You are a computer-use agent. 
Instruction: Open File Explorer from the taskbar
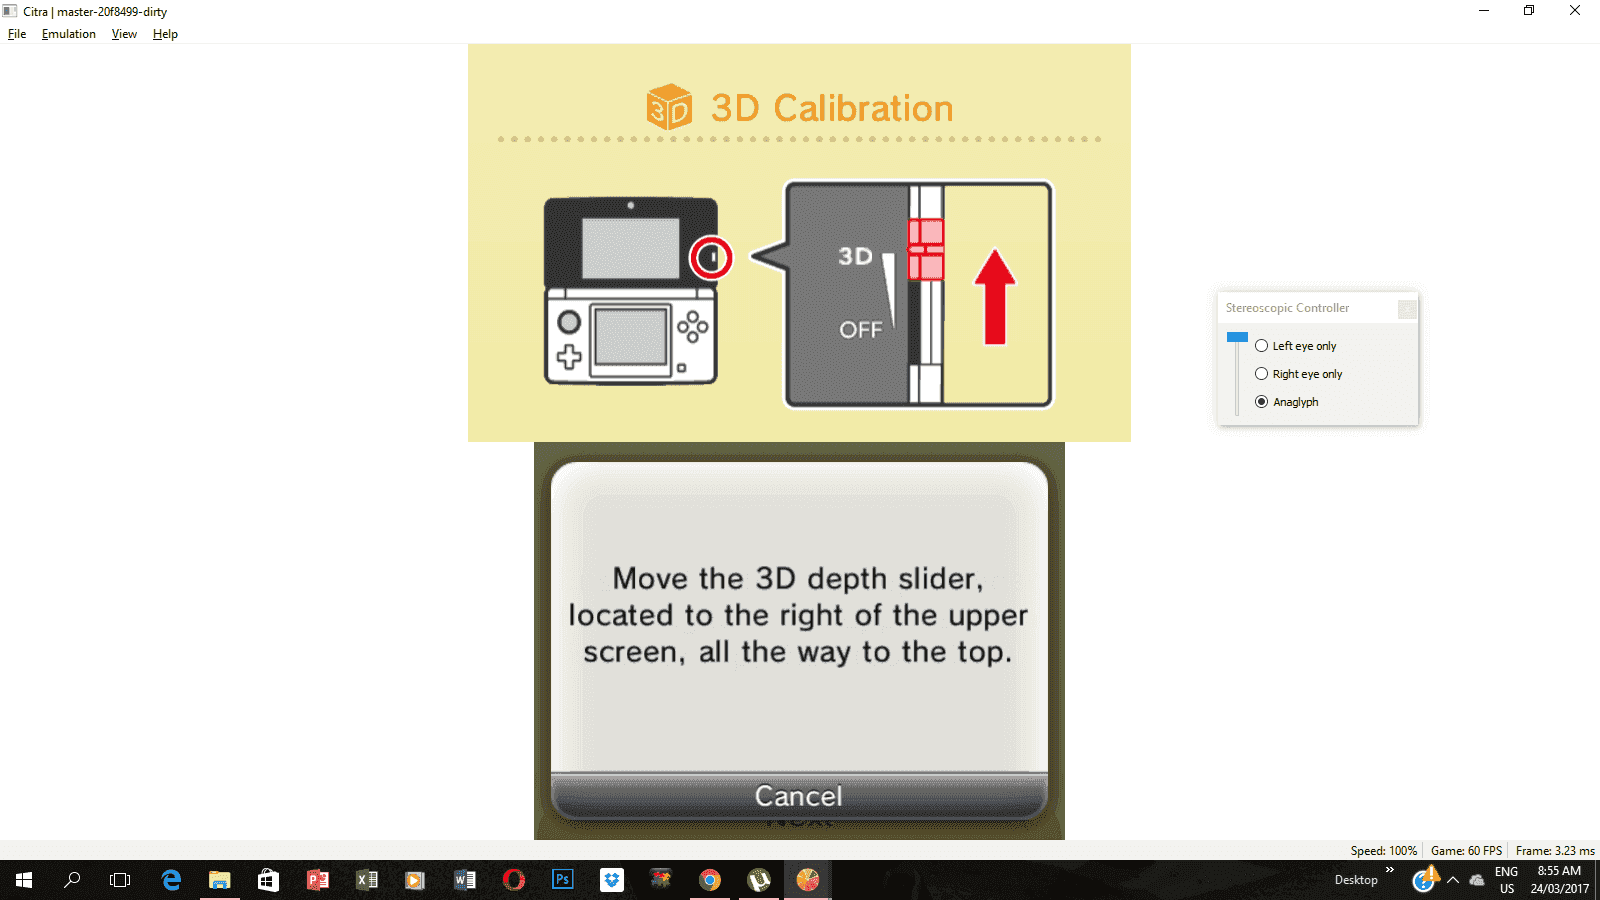click(x=220, y=880)
